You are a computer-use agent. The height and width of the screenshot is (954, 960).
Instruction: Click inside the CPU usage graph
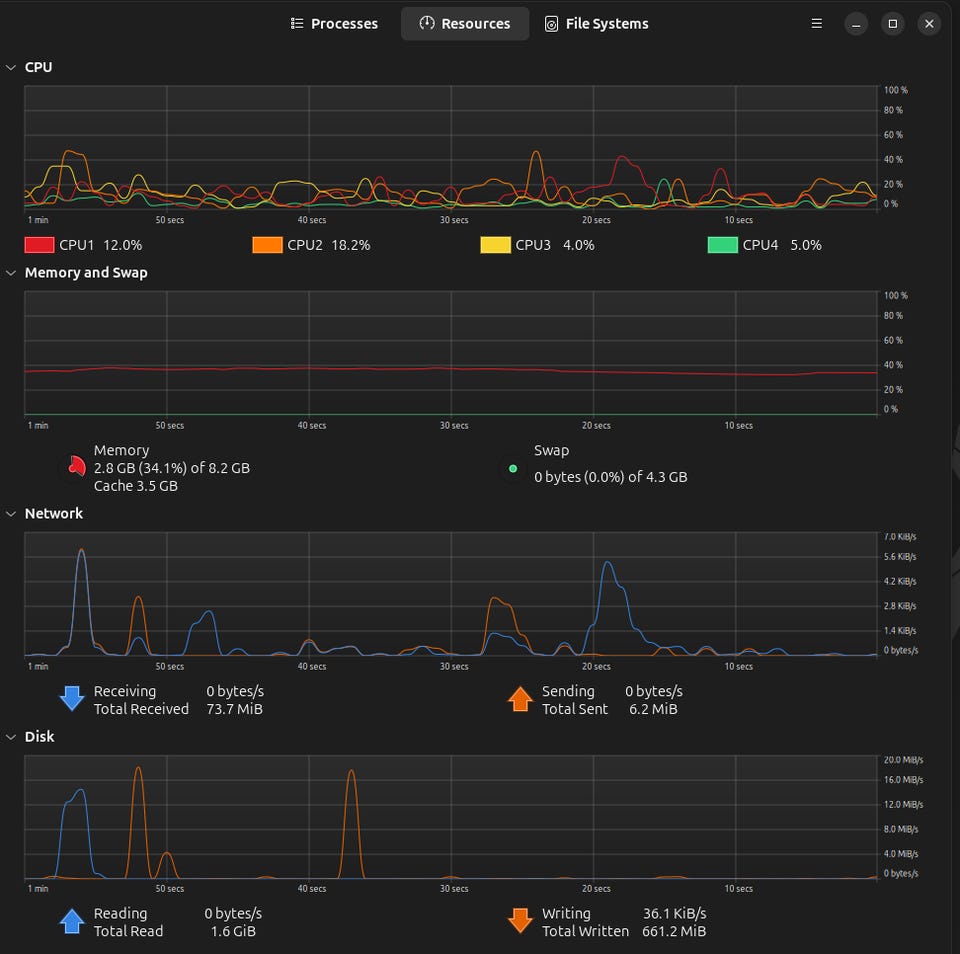[x=451, y=148]
